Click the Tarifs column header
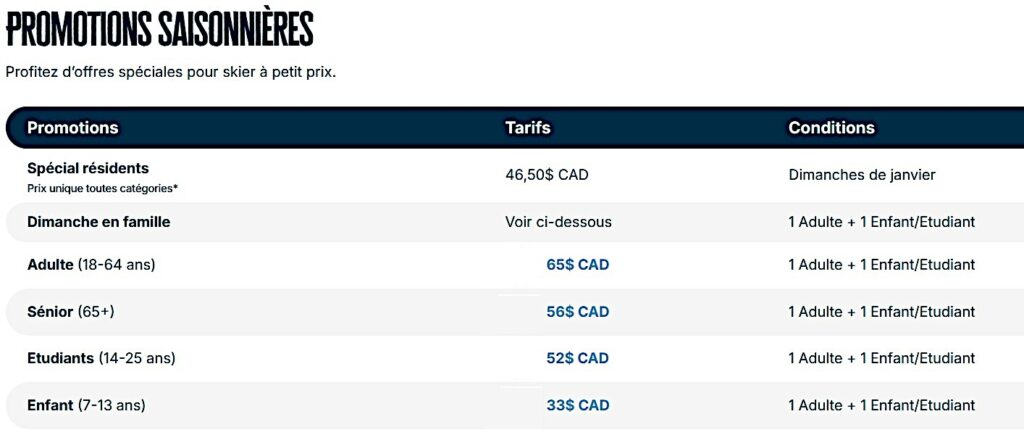This screenshot has height=435, width=1024. (528, 128)
